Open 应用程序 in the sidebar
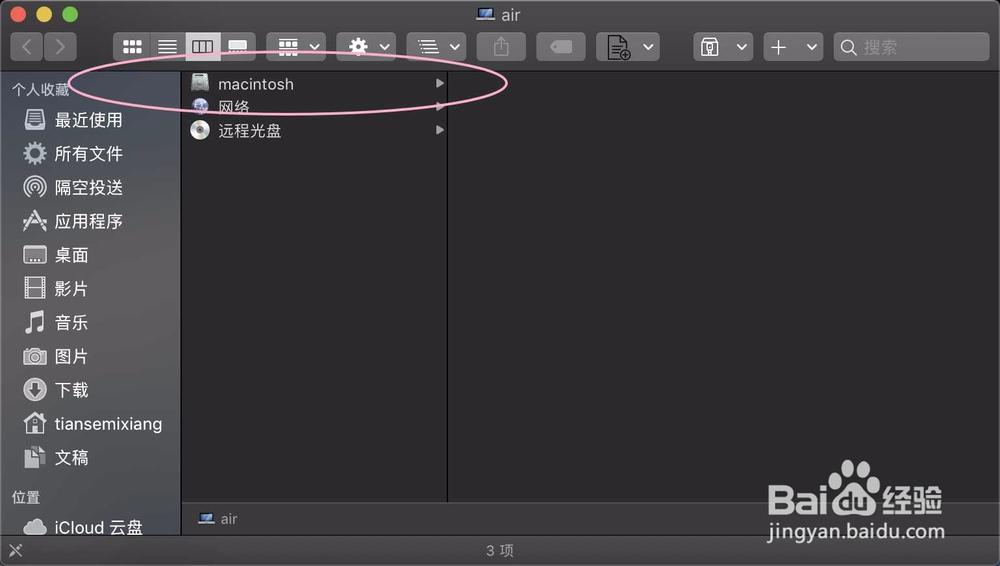Screen dimensions: 1000x566 coord(91,221)
